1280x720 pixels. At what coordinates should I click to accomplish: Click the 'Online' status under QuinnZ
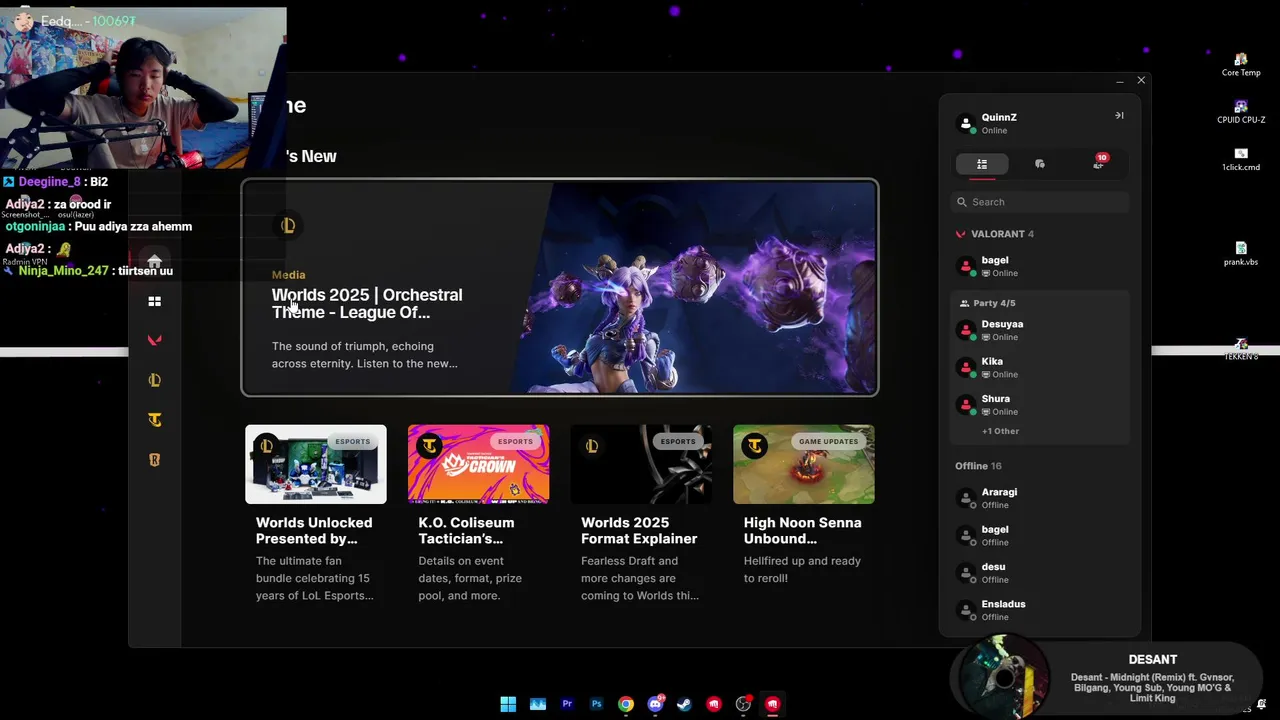point(994,131)
